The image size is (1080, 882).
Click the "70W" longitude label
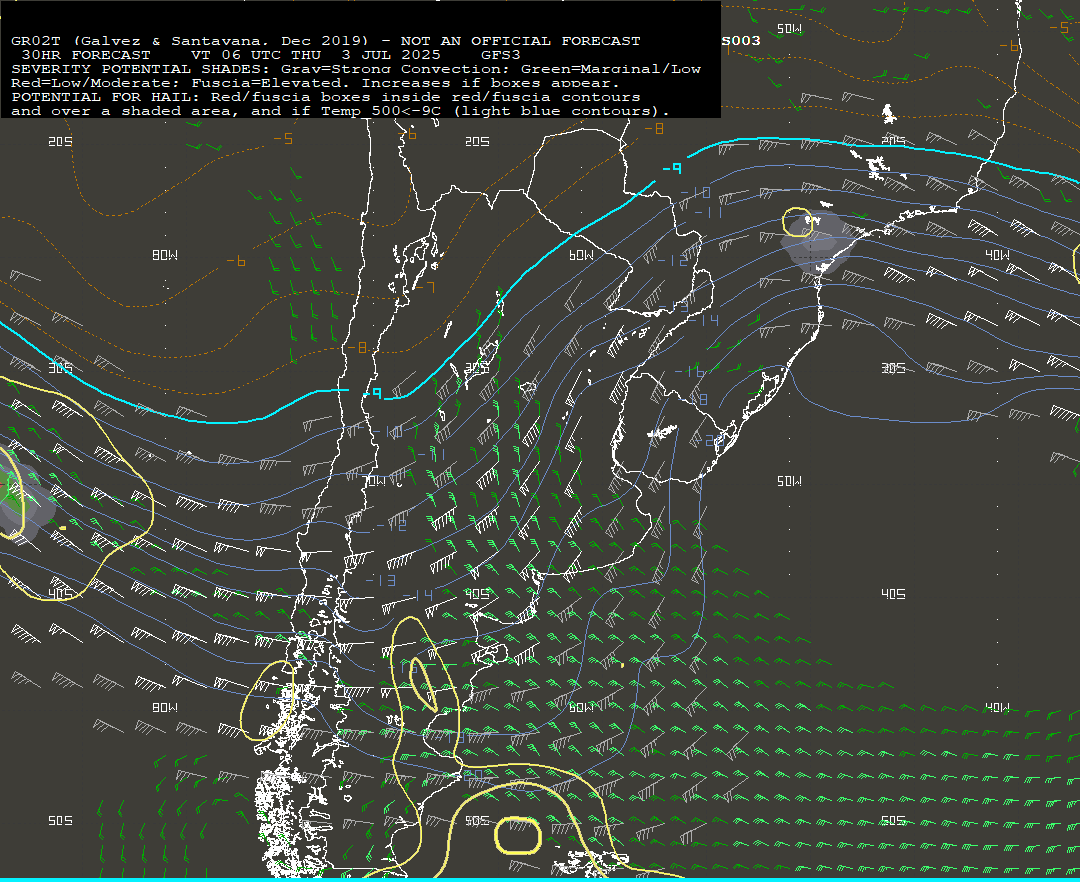click(375, 481)
